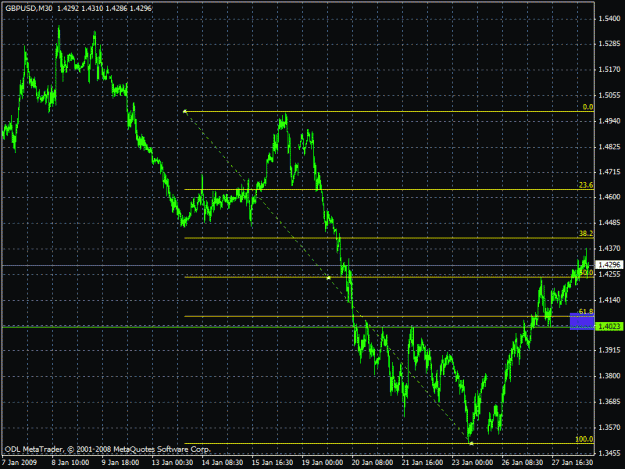Image resolution: width=625 pixels, height=469 pixels.
Task: Click the 13 Jan 00:30 time label
Action: point(172,462)
